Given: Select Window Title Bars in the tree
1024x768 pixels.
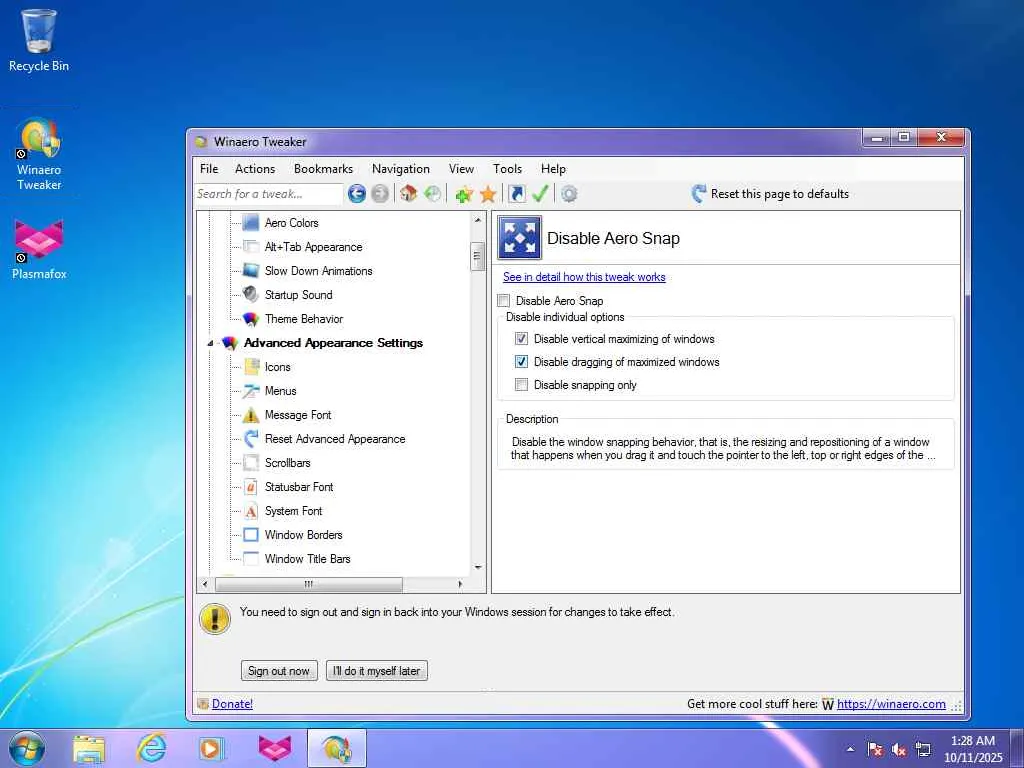Looking at the screenshot, I should 308,559.
